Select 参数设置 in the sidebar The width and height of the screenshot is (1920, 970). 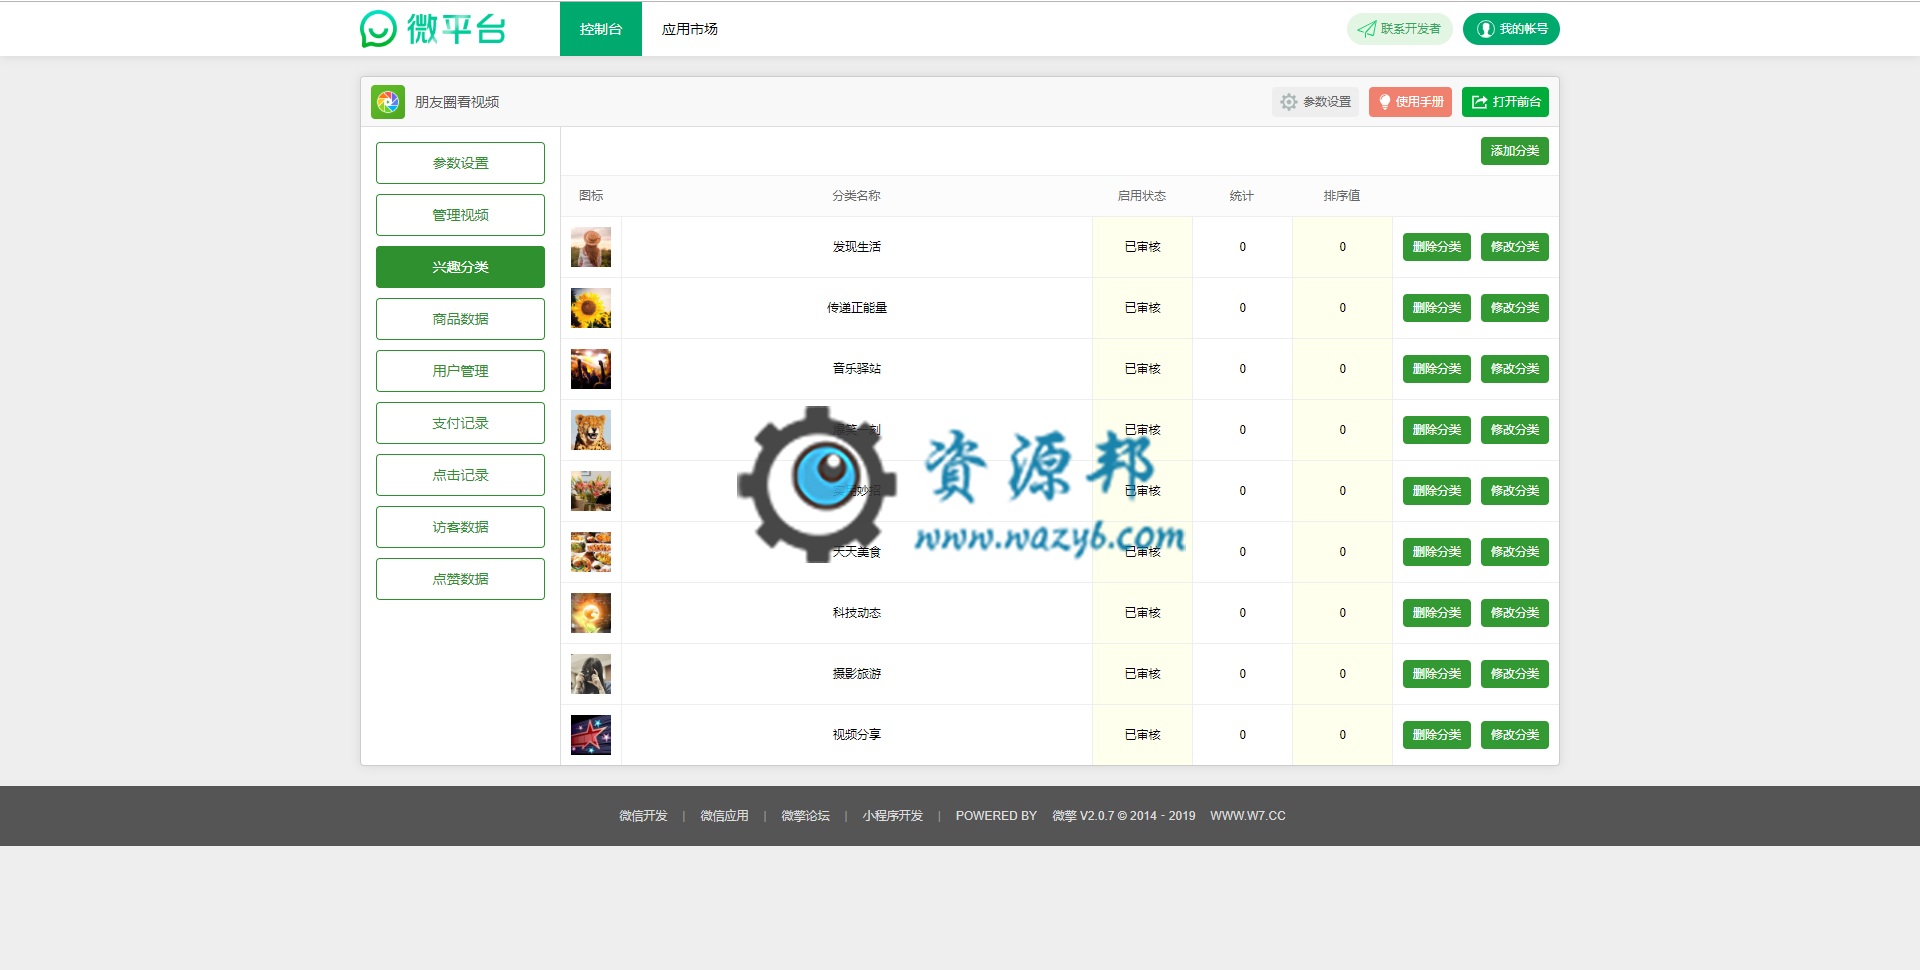[x=460, y=163]
